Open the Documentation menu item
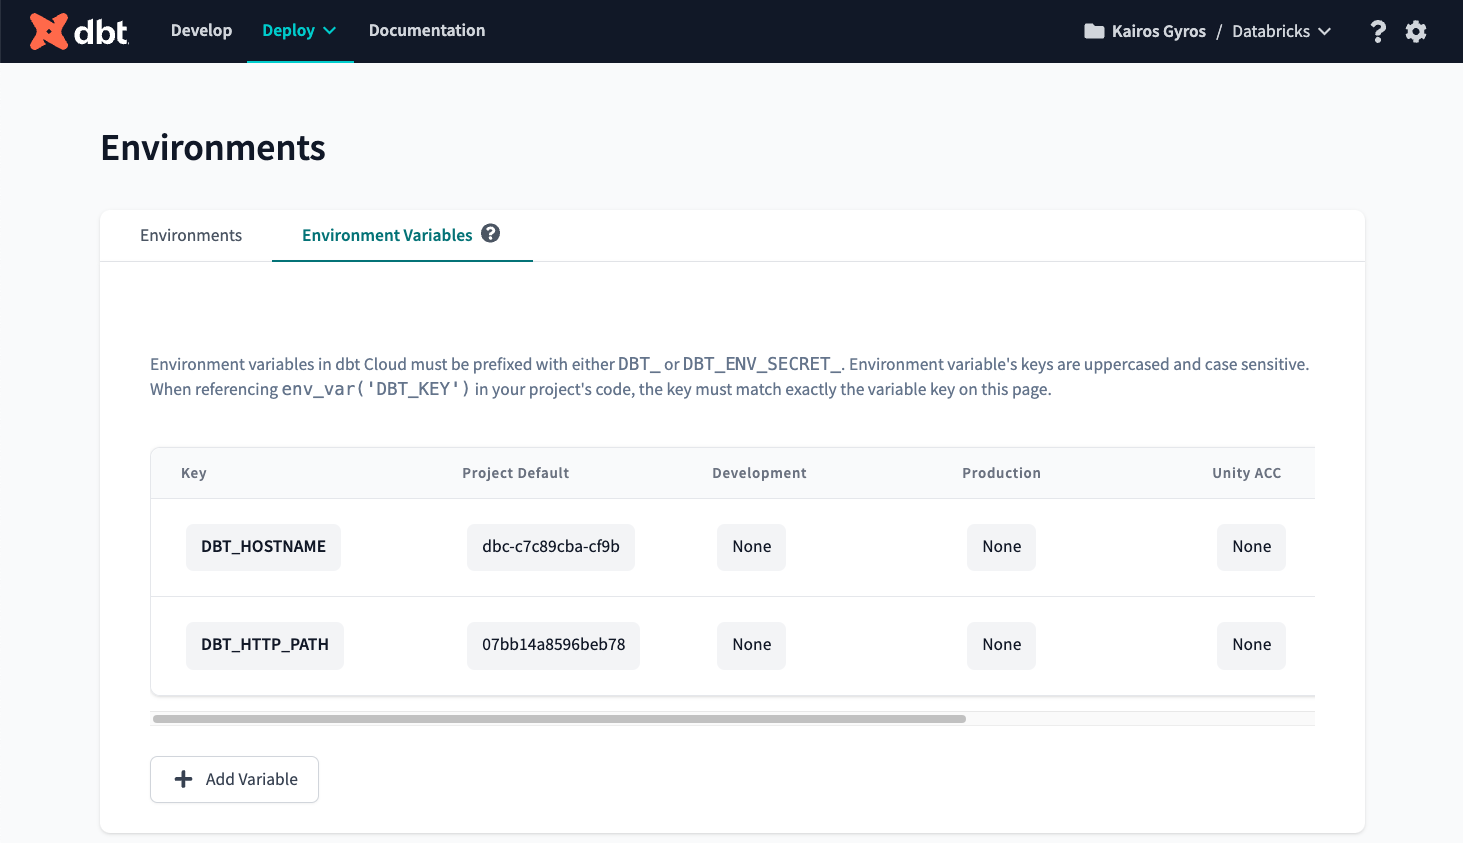This screenshot has height=843, width=1463. tap(427, 30)
